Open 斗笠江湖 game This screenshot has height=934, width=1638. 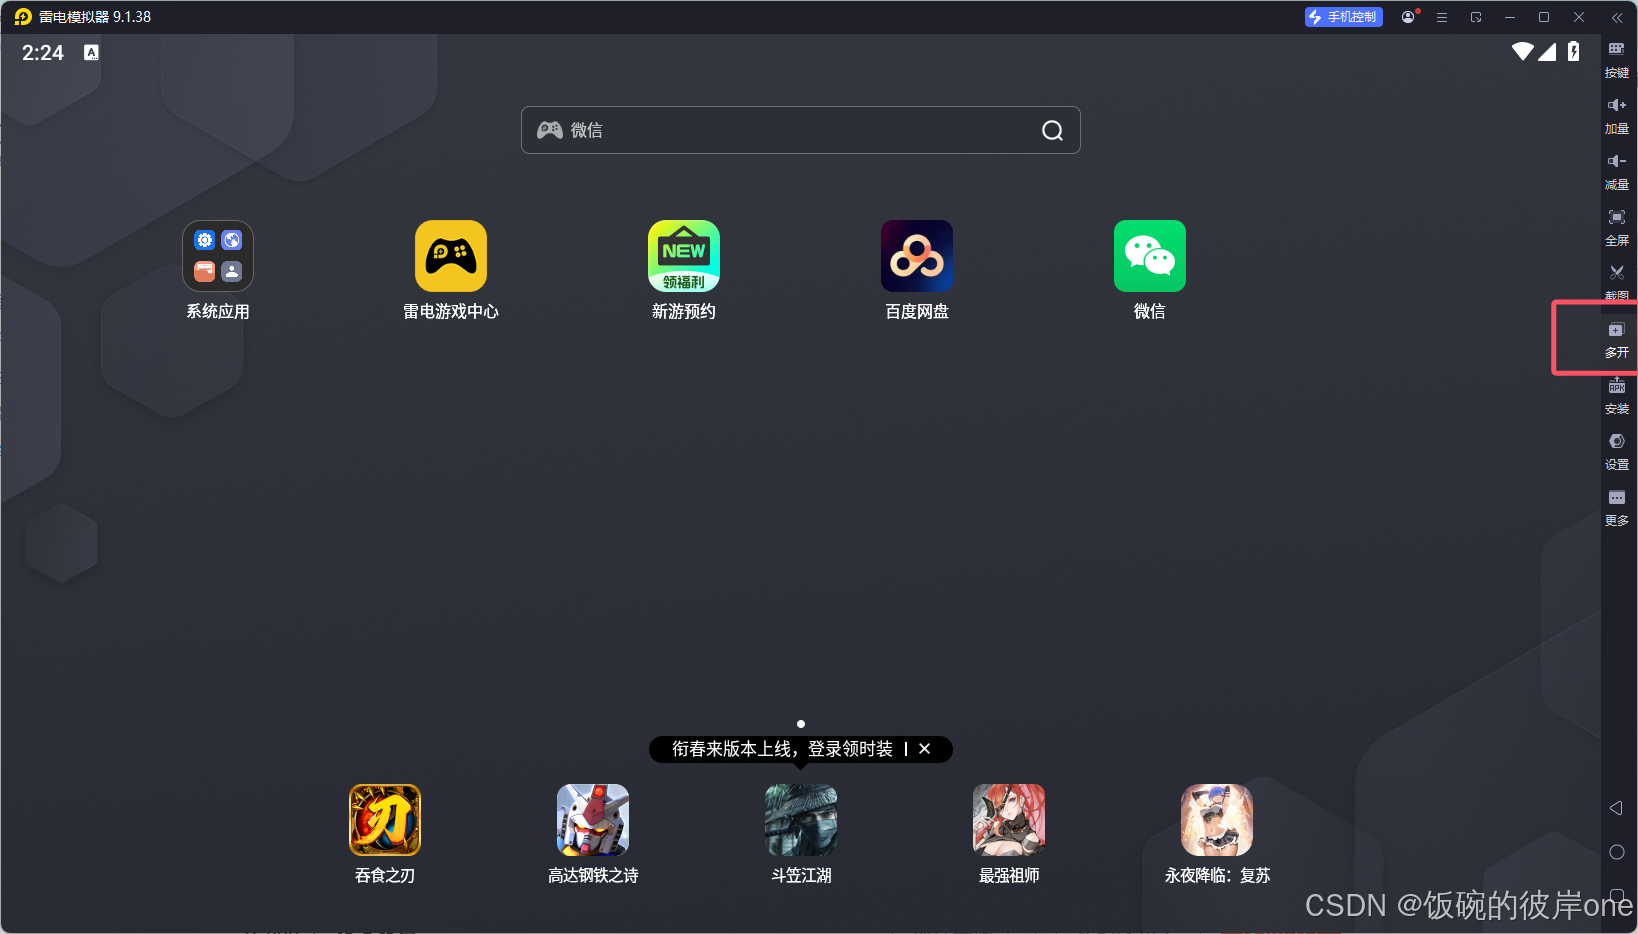coord(801,820)
